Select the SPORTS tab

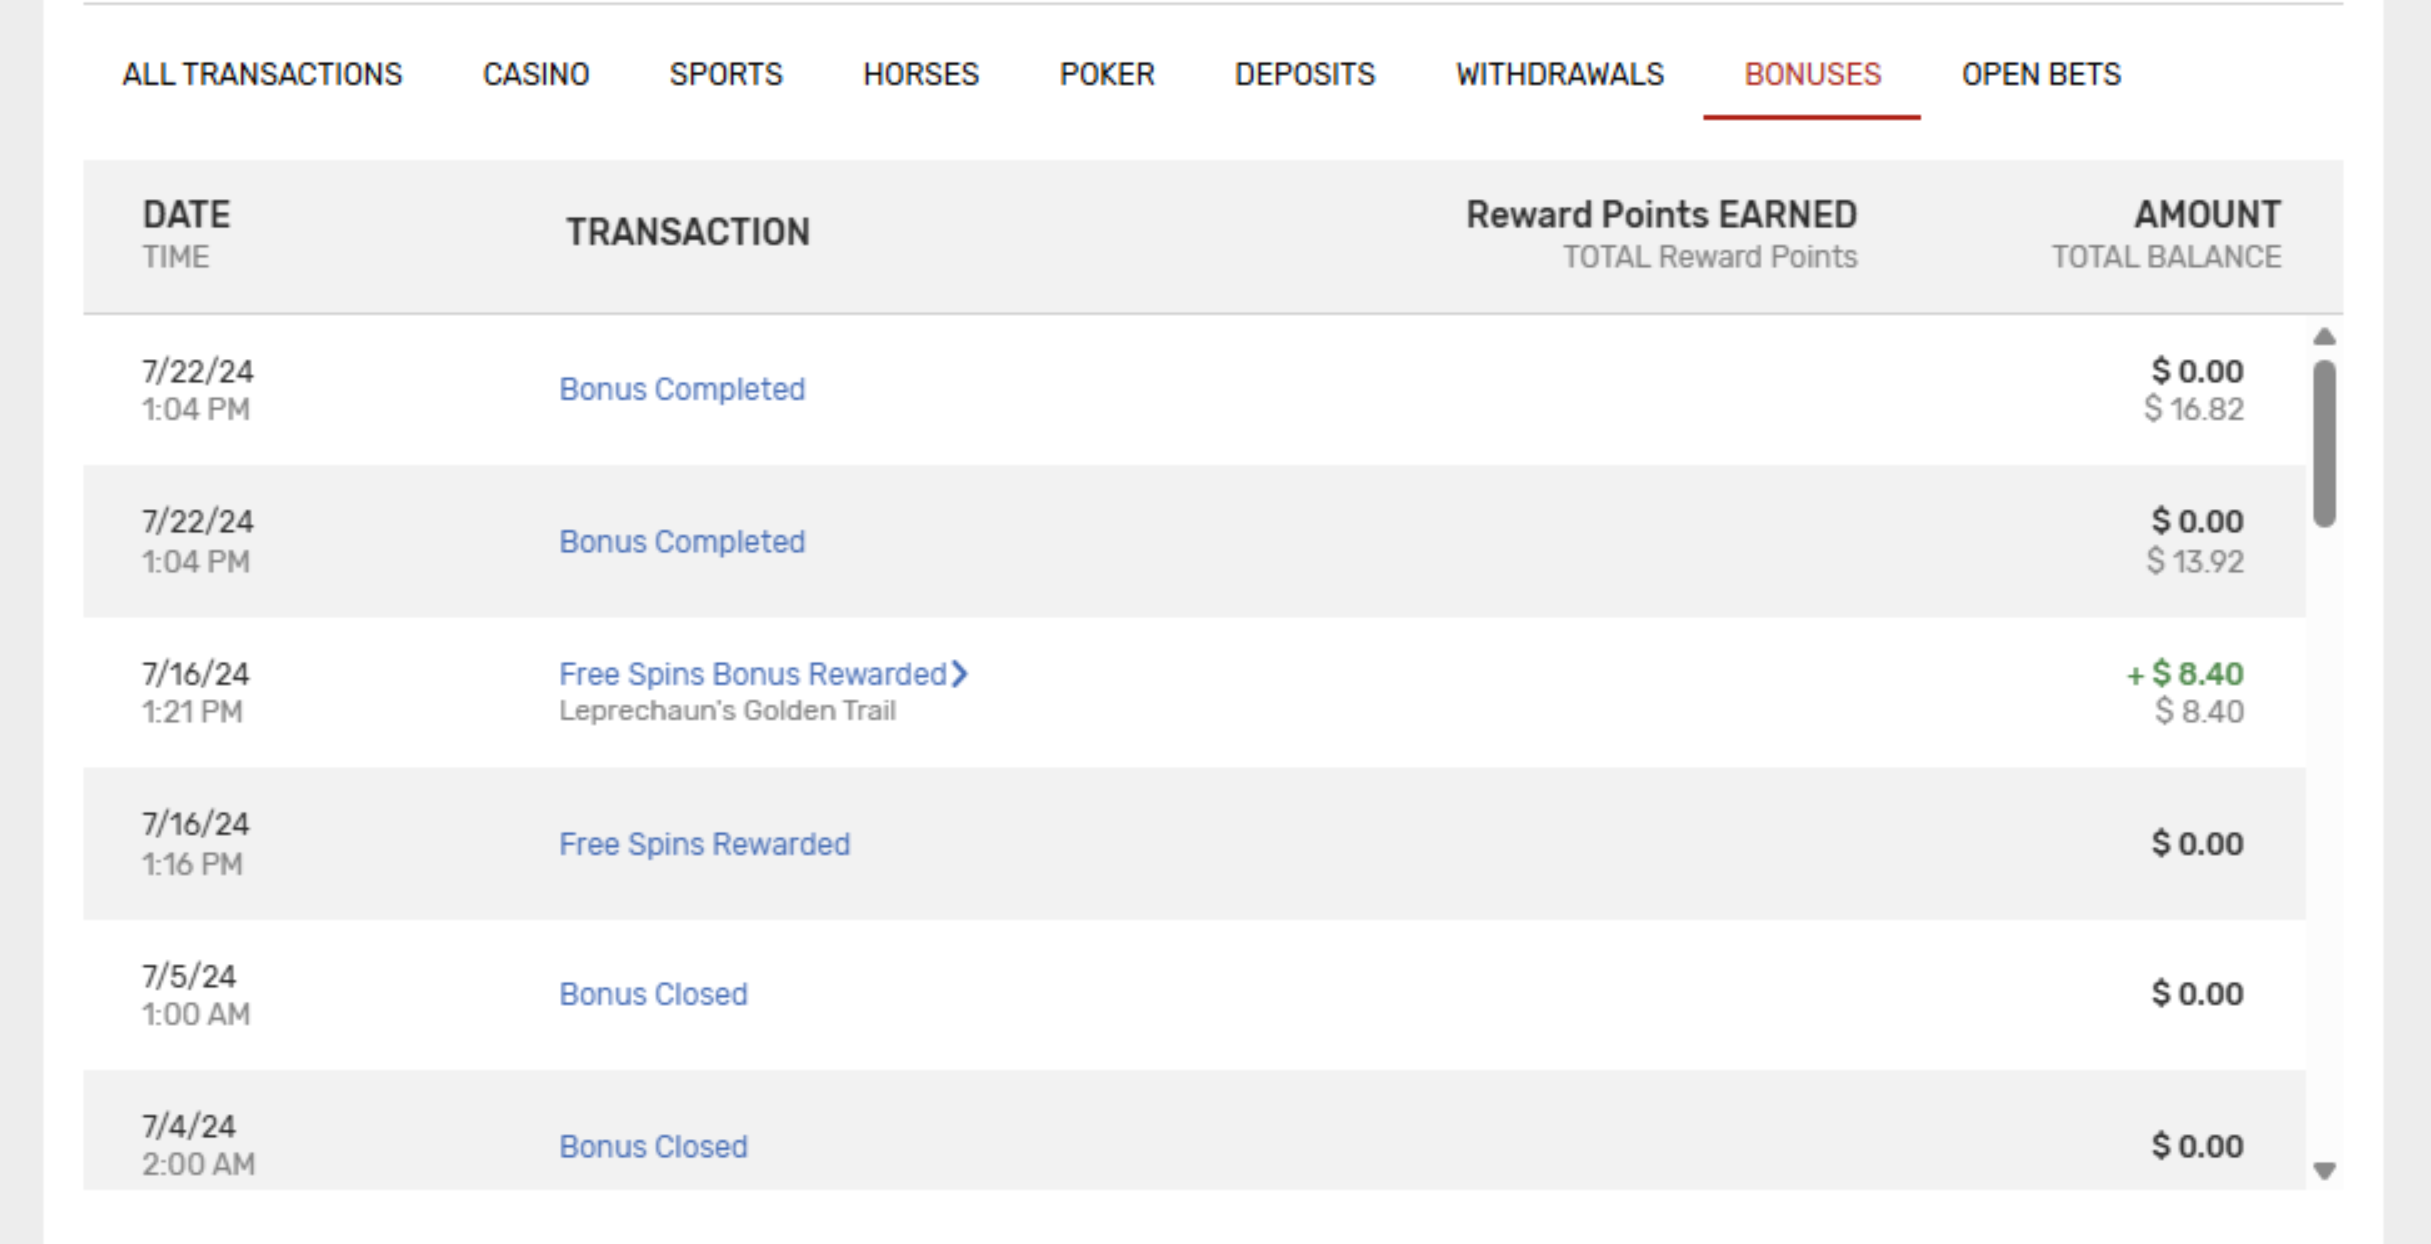point(727,74)
